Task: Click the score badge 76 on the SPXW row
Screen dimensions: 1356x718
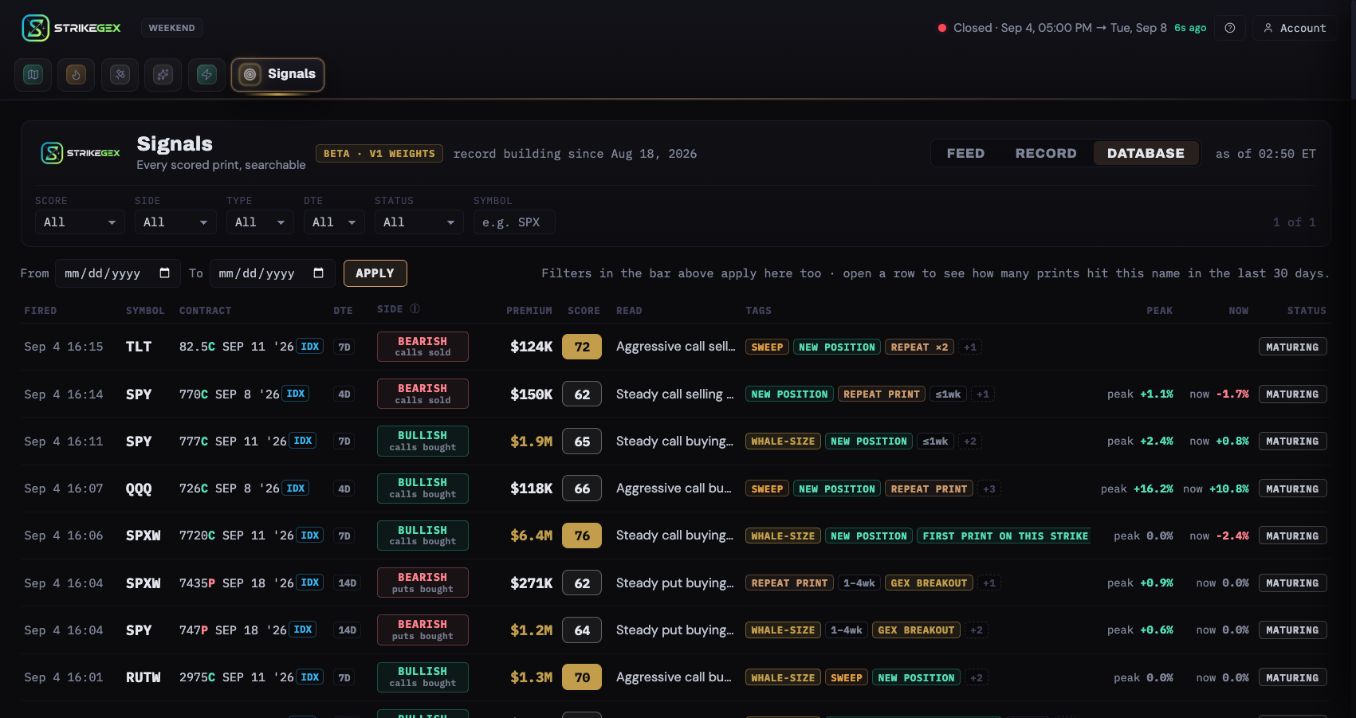Action: tap(582, 536)
